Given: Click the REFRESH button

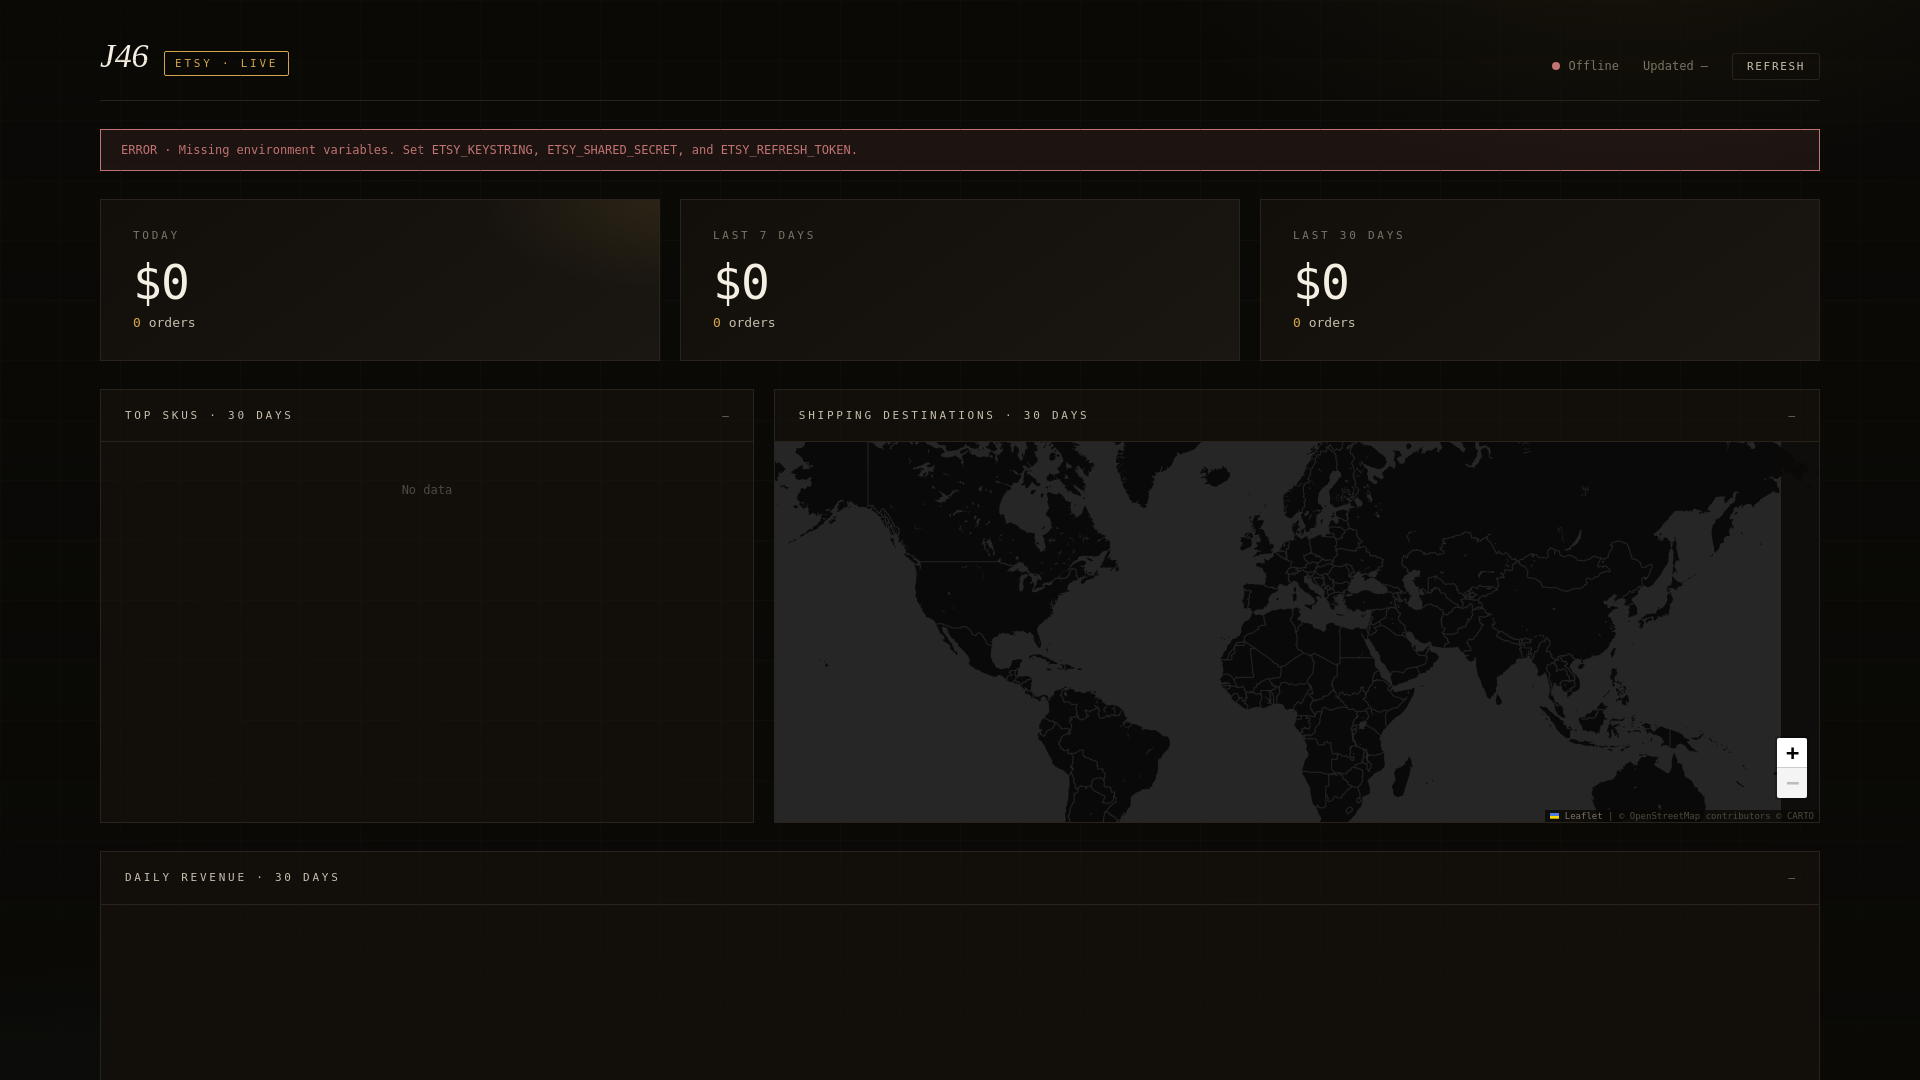Looking at the screenshot, I should click(x=1775, y=66).
